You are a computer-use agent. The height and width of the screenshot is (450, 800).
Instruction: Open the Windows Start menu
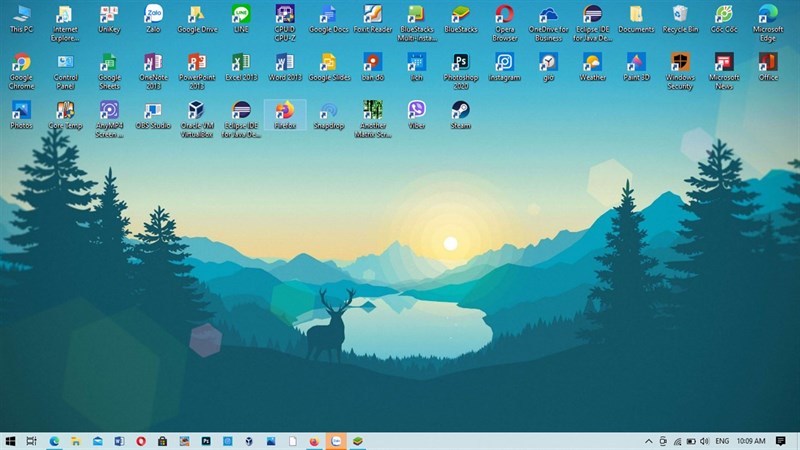click(10, 441)
